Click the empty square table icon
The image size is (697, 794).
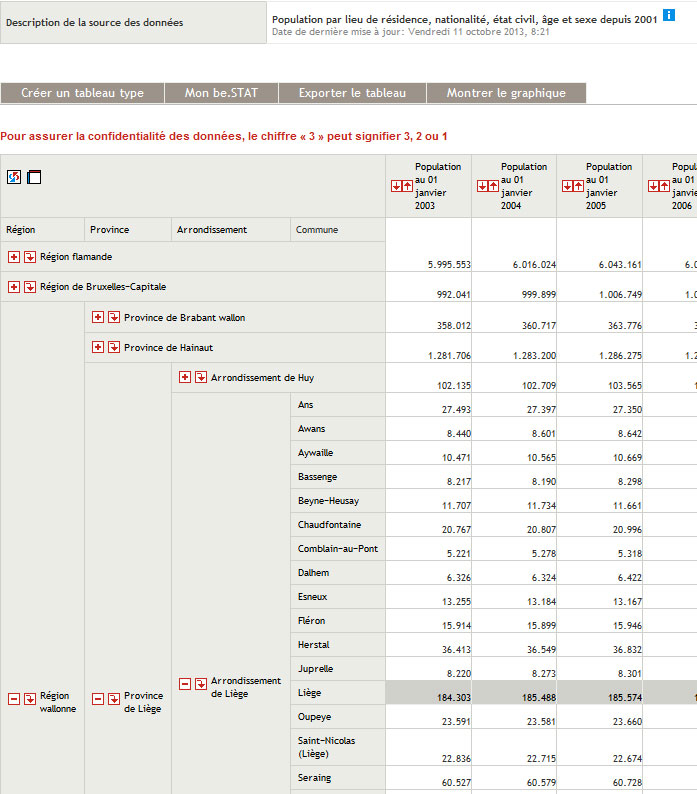point(34,177)
